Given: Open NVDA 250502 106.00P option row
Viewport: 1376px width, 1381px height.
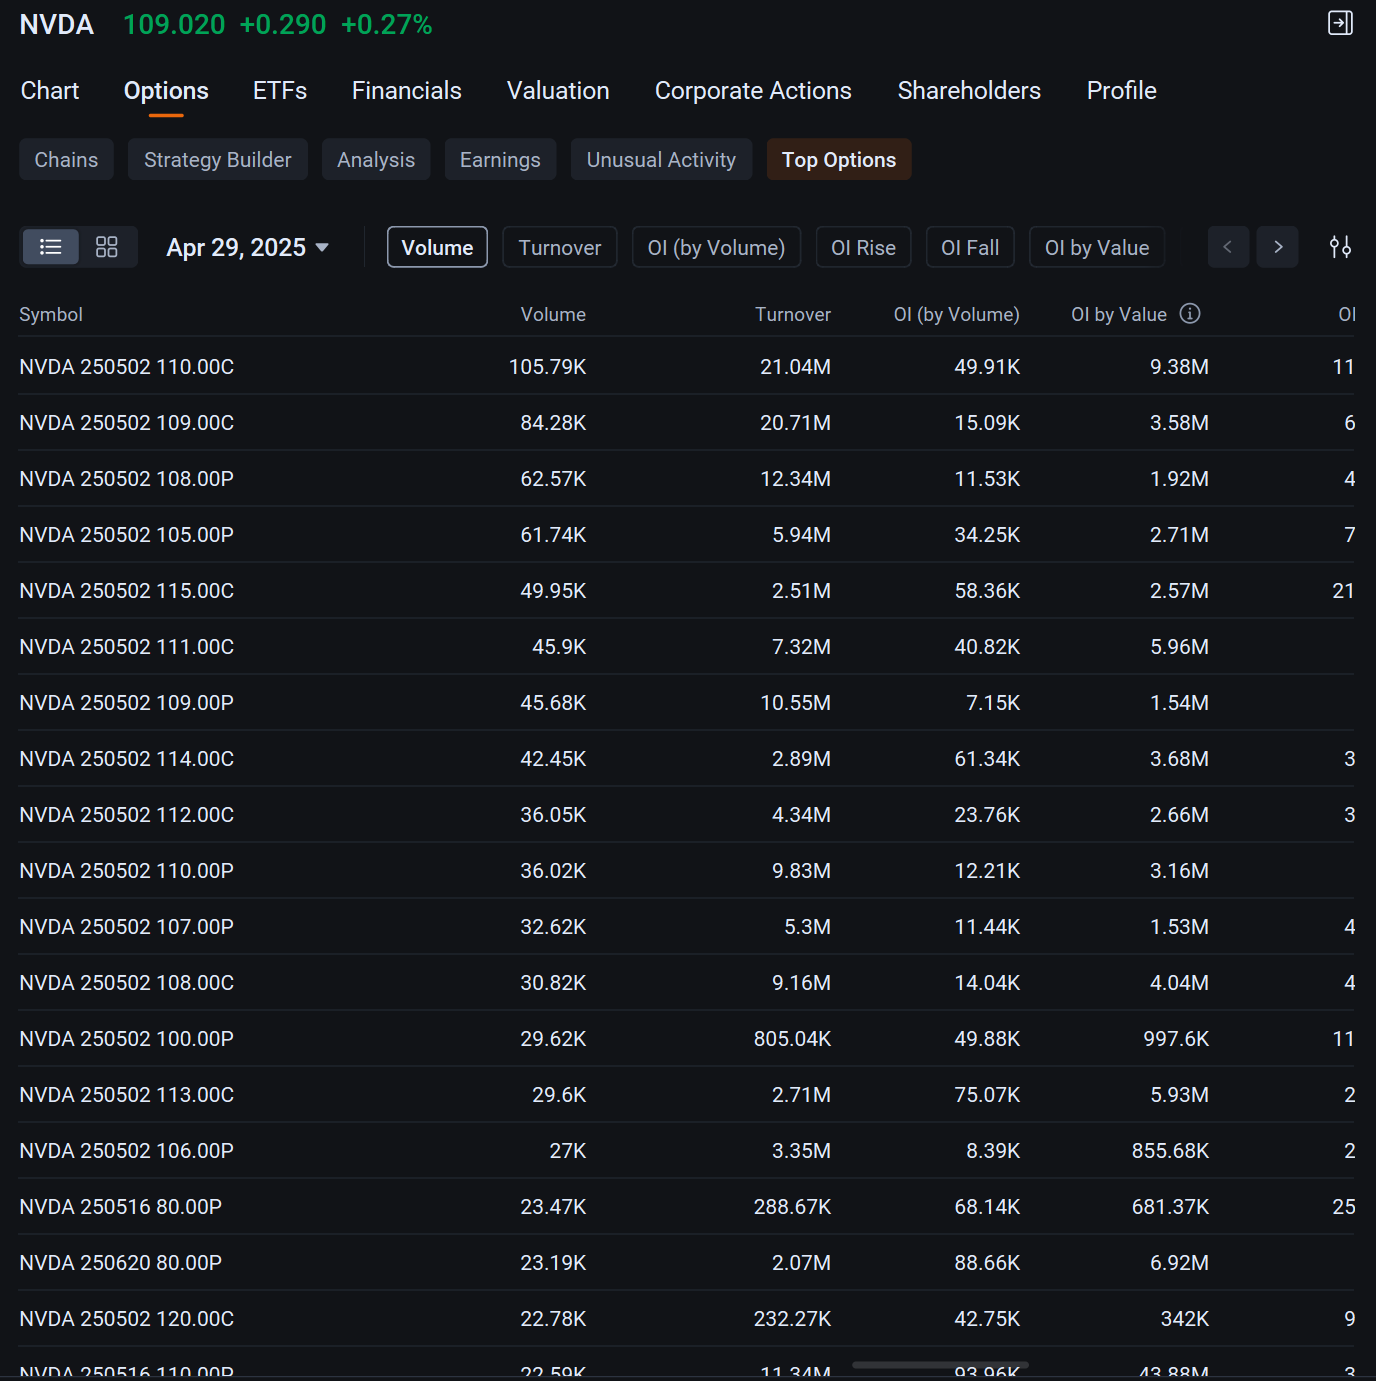Looking at the screenshot, I should (687, 1150).
